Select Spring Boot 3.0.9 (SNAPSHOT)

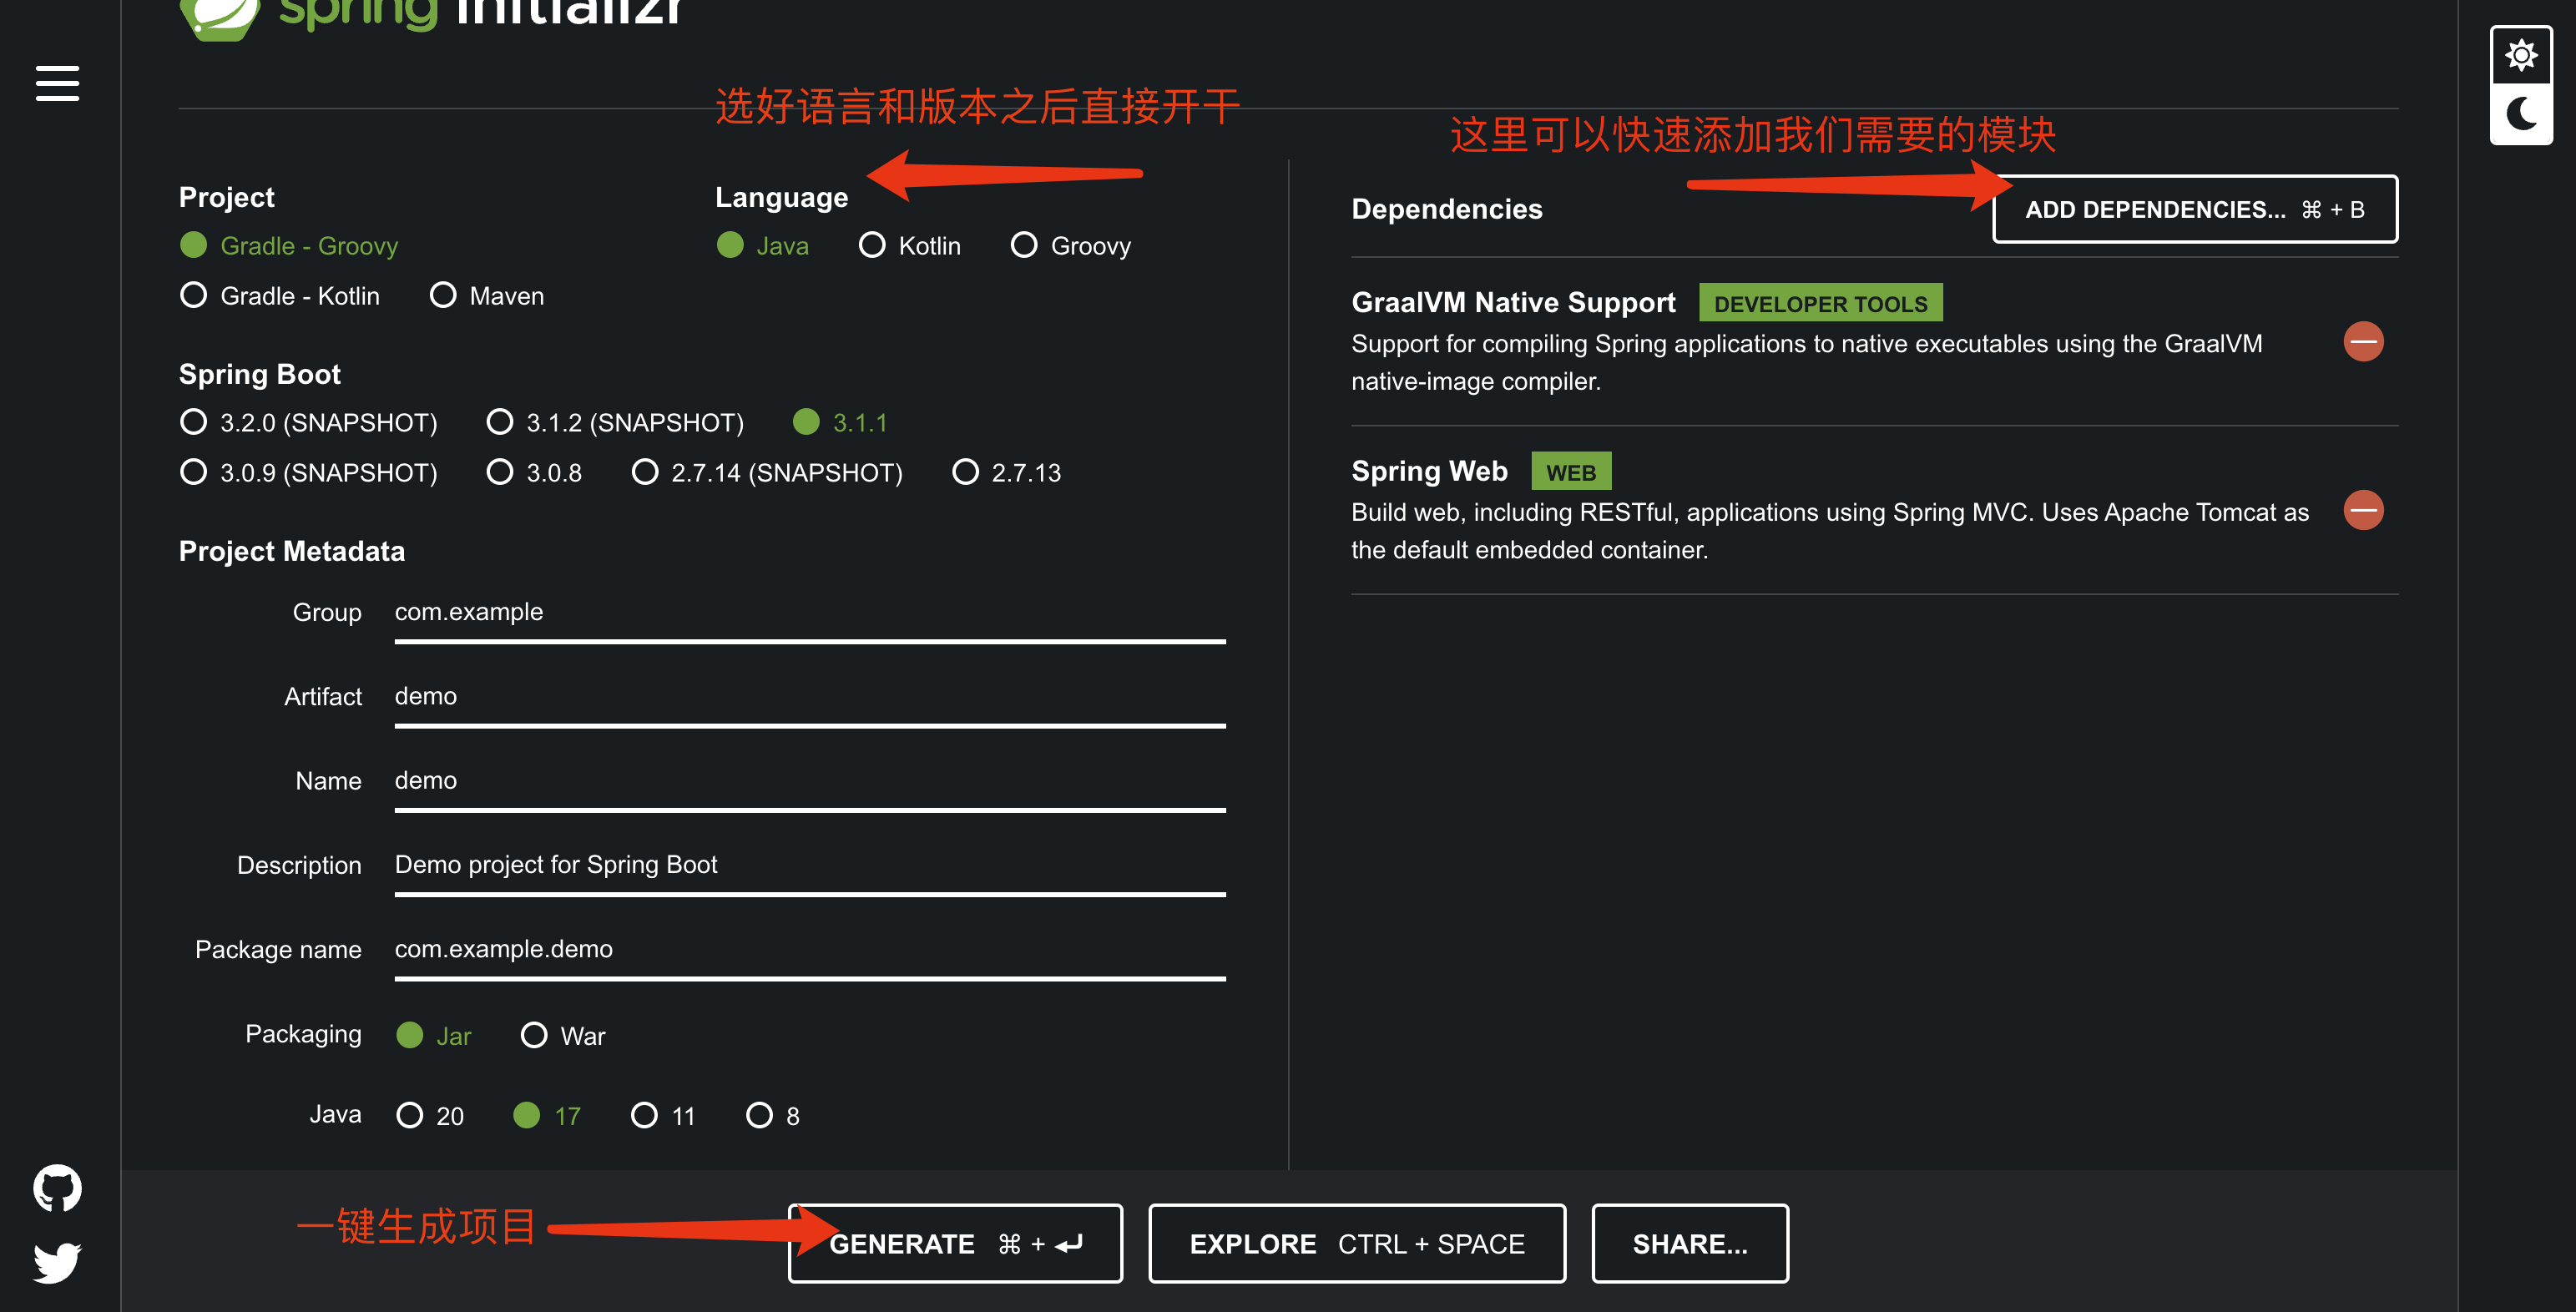click(x=309, y=473)
